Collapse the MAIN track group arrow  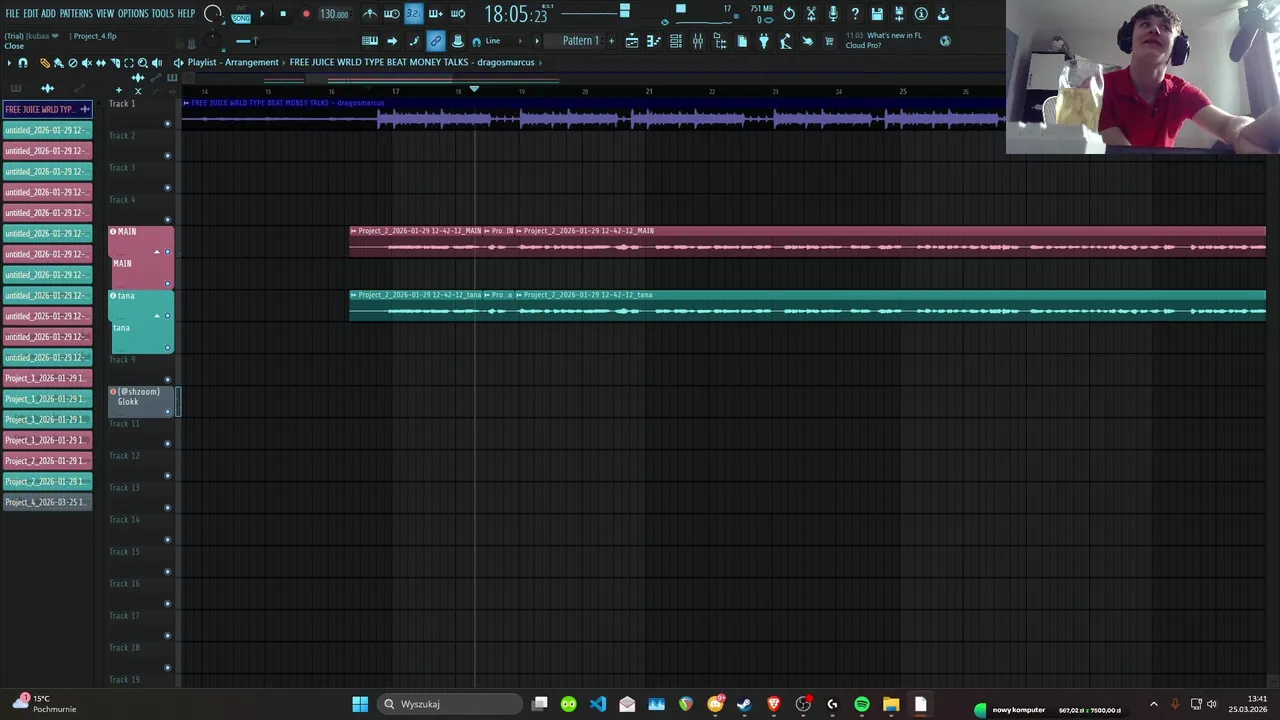point(156,252)
